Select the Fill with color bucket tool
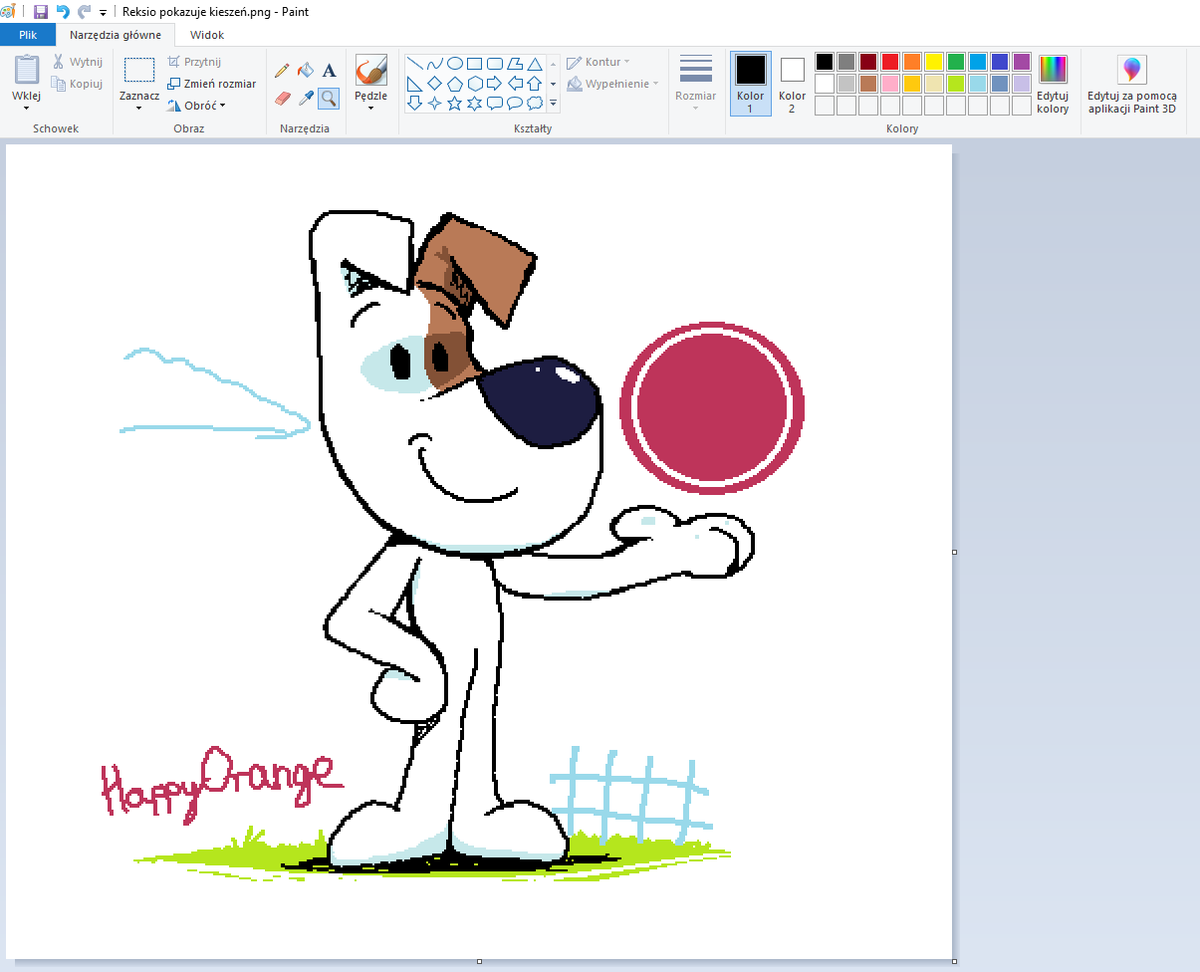Image resolution: width=1200 pixels, height=972 pixels. (305, 70)
